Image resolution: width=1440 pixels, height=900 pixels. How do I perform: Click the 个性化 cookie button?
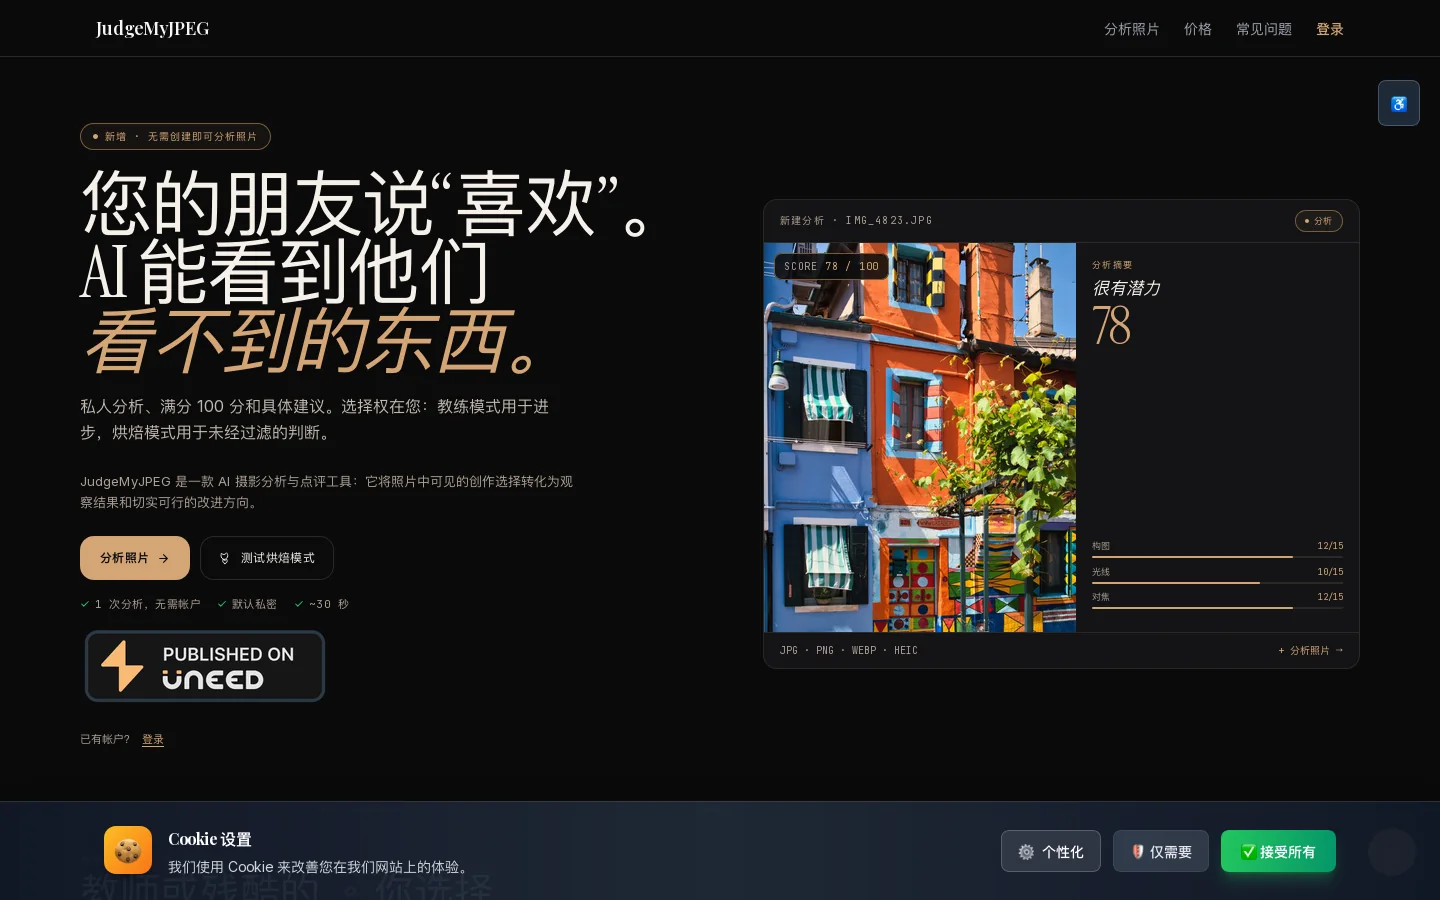point(1051,851)
